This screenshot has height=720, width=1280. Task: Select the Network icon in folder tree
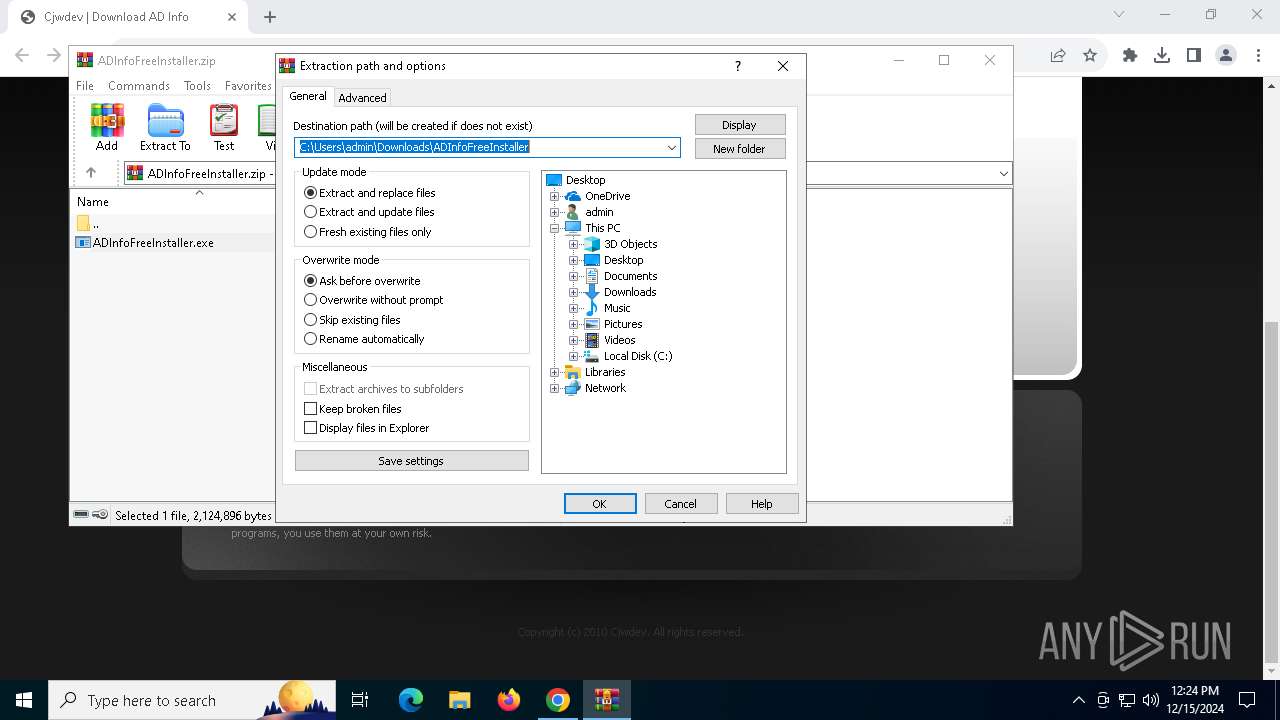[x=573, y=388]
